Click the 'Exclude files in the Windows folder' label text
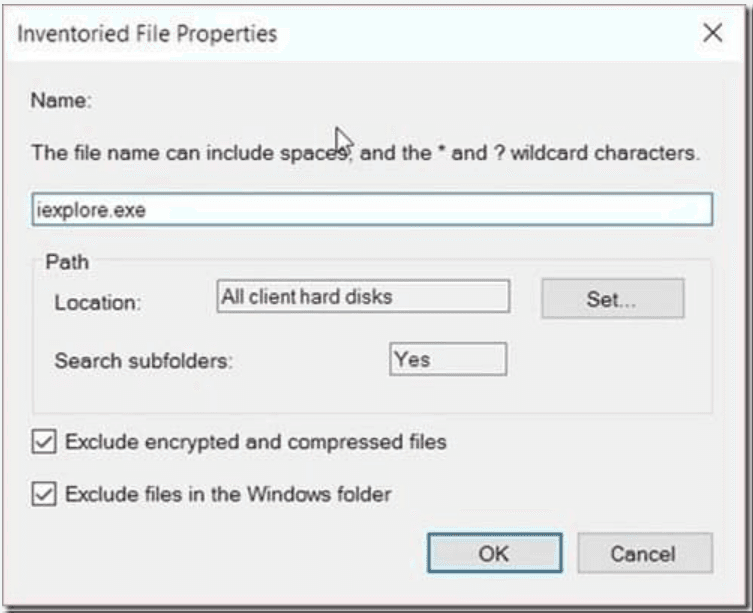Image resolution: width=753 pixels, height=613 pixels. [x=227, y=494]
